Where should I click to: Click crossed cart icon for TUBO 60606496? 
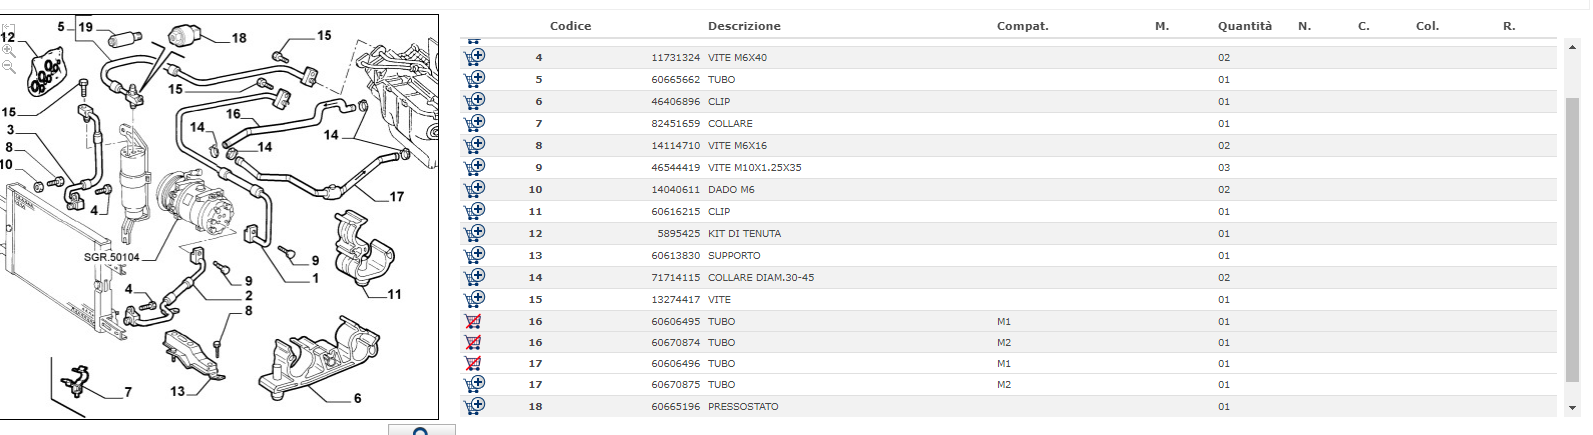click(473, 363)
